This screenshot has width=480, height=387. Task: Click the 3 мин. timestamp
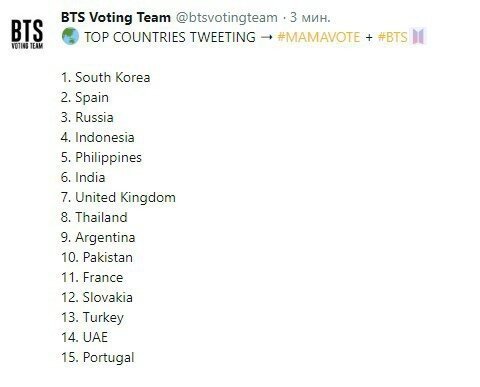pyautogui.click(x=310, y=17)
